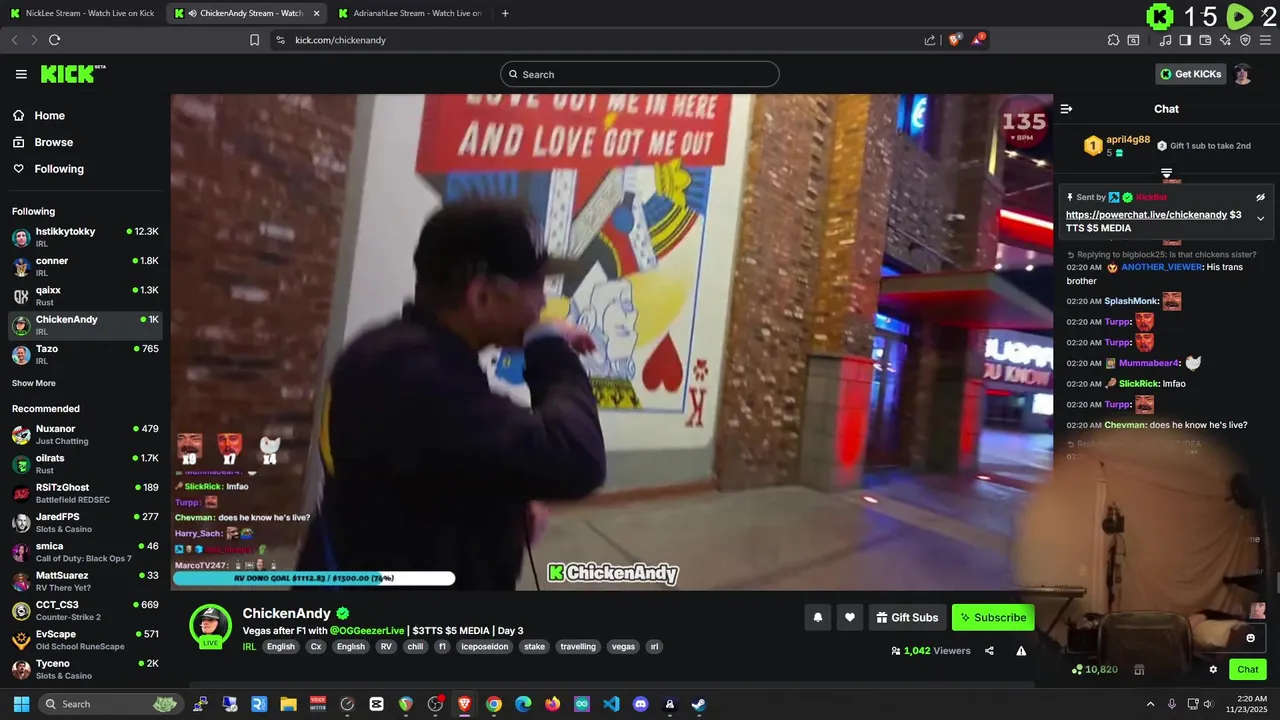Open browser main menu

pos(1265,40)
